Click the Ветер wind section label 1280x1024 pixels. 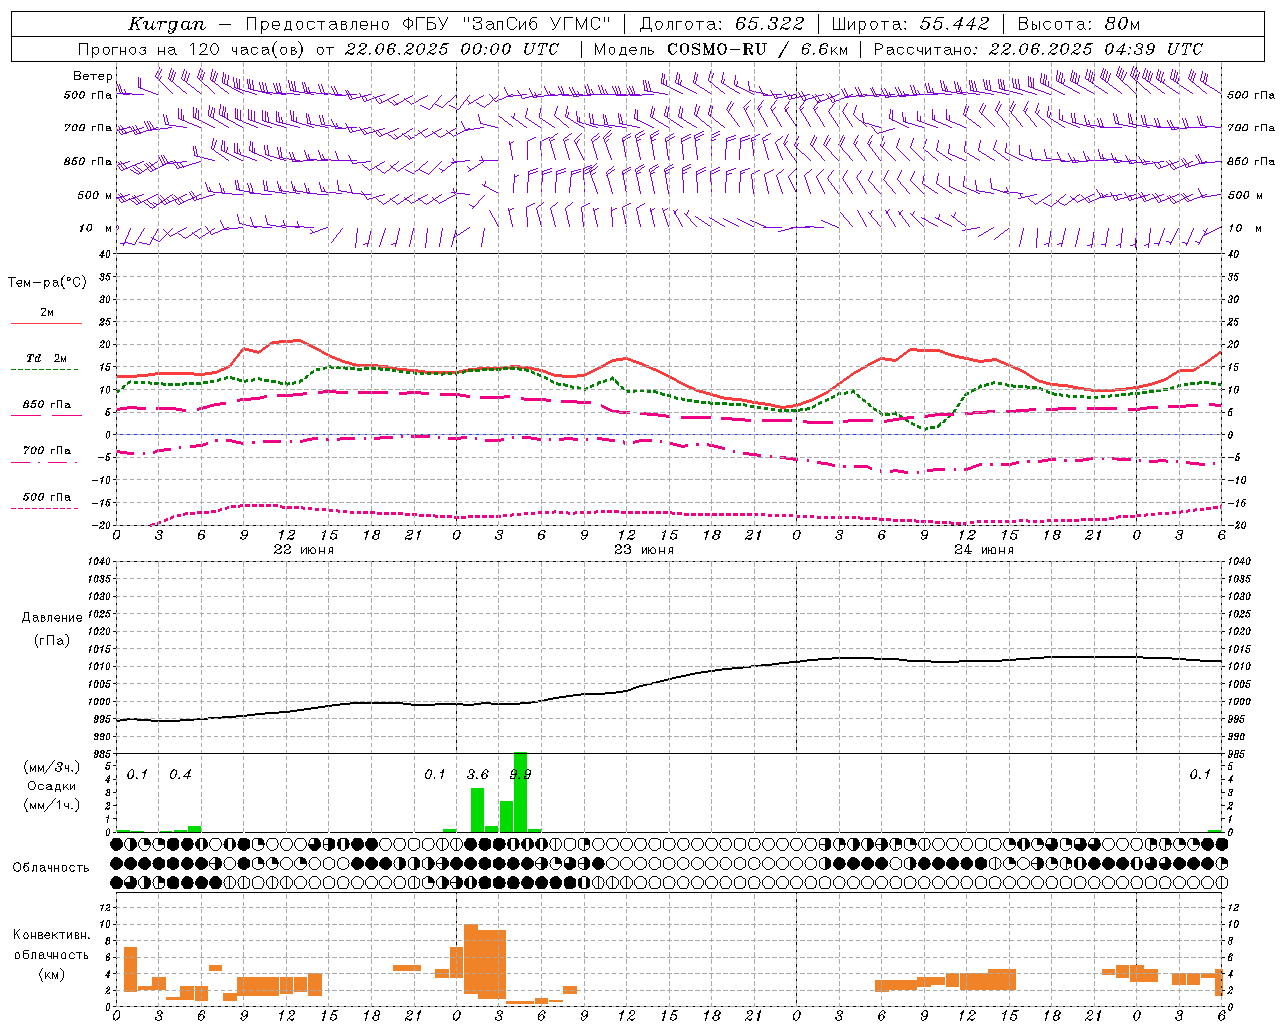pyautogui.click(x=91, y=76)
